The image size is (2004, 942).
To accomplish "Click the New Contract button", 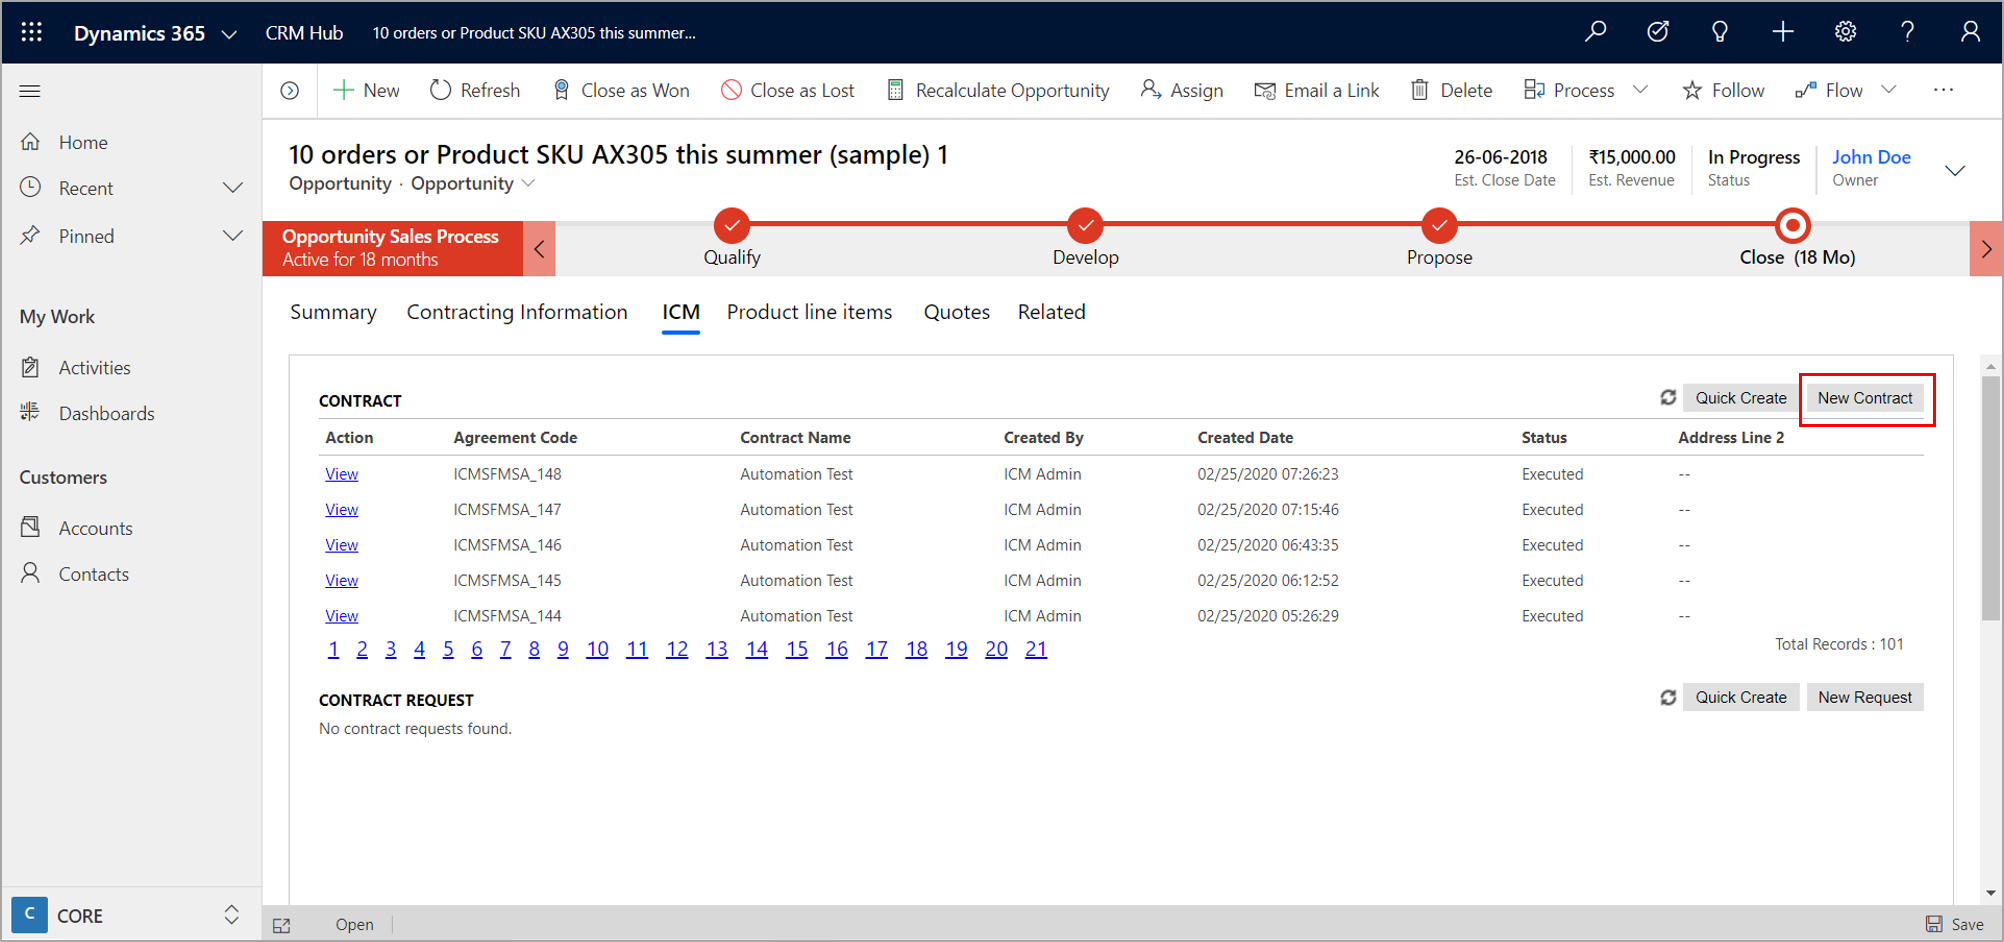I will [1864, 398].
